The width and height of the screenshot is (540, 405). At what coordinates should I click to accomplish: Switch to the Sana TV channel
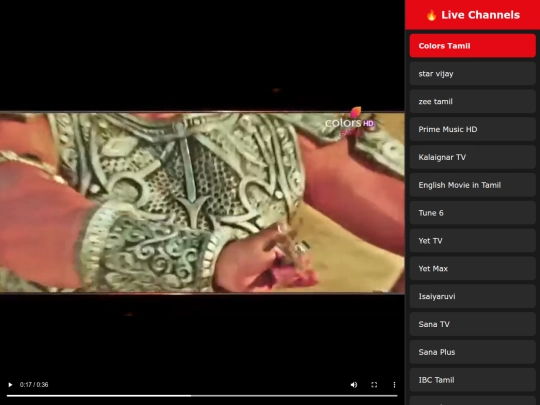(x=472, y=324)
